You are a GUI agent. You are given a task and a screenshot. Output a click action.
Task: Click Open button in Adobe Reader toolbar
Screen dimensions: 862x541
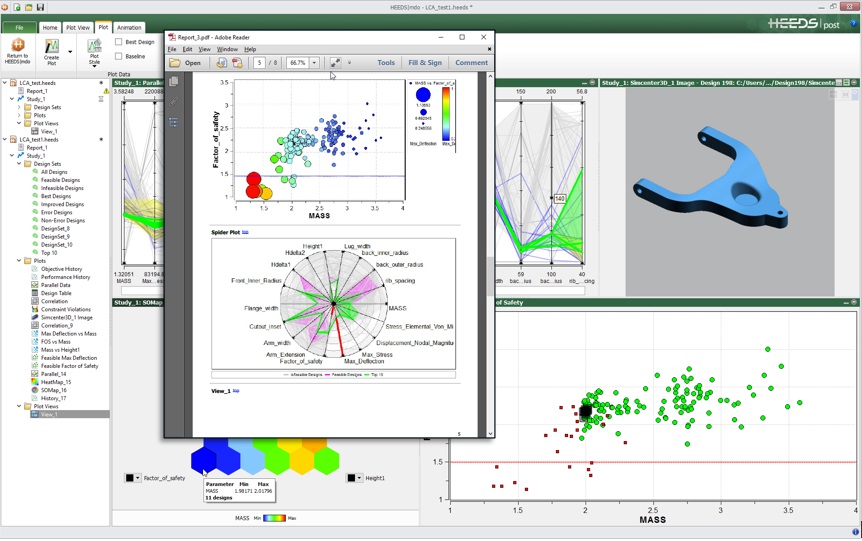185,63
